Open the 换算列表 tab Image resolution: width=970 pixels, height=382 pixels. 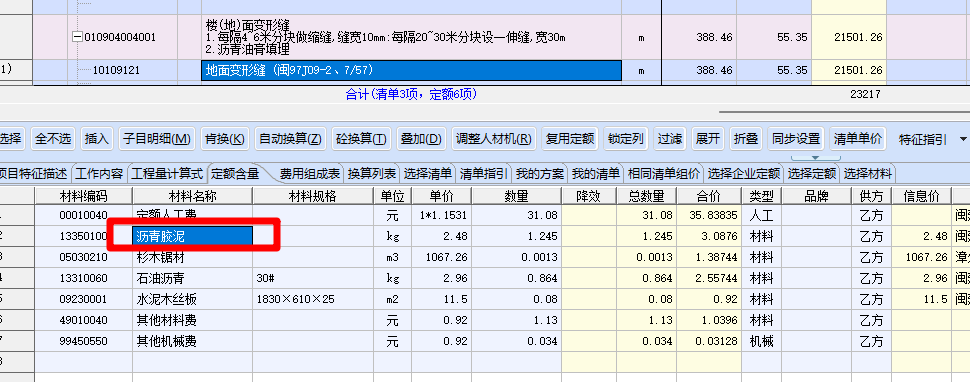tap(372, 174)
